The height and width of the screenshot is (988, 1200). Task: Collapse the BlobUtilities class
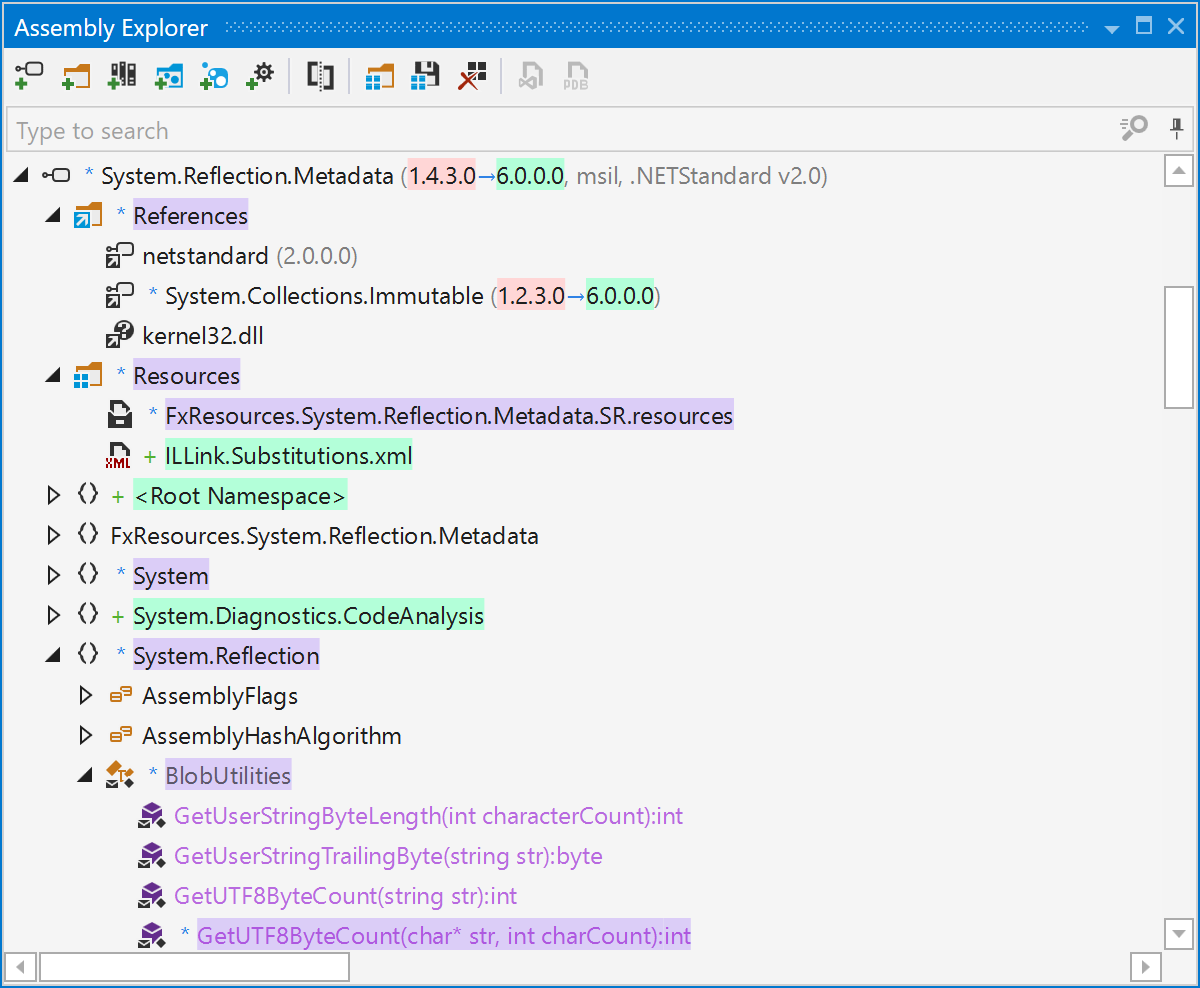pos(85,776)
